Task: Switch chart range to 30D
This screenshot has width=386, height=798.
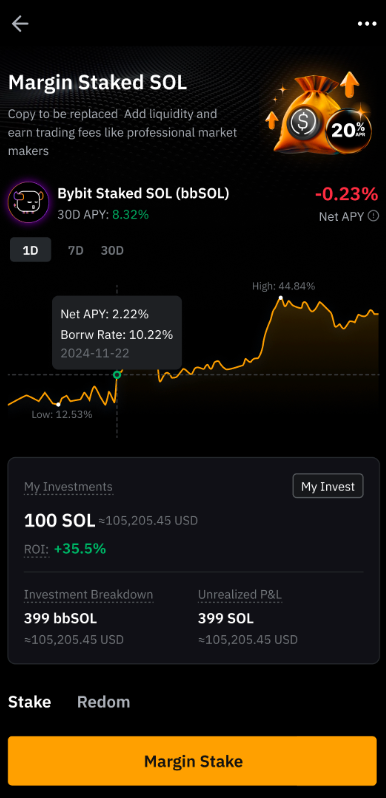Action: tap(112, 250)
